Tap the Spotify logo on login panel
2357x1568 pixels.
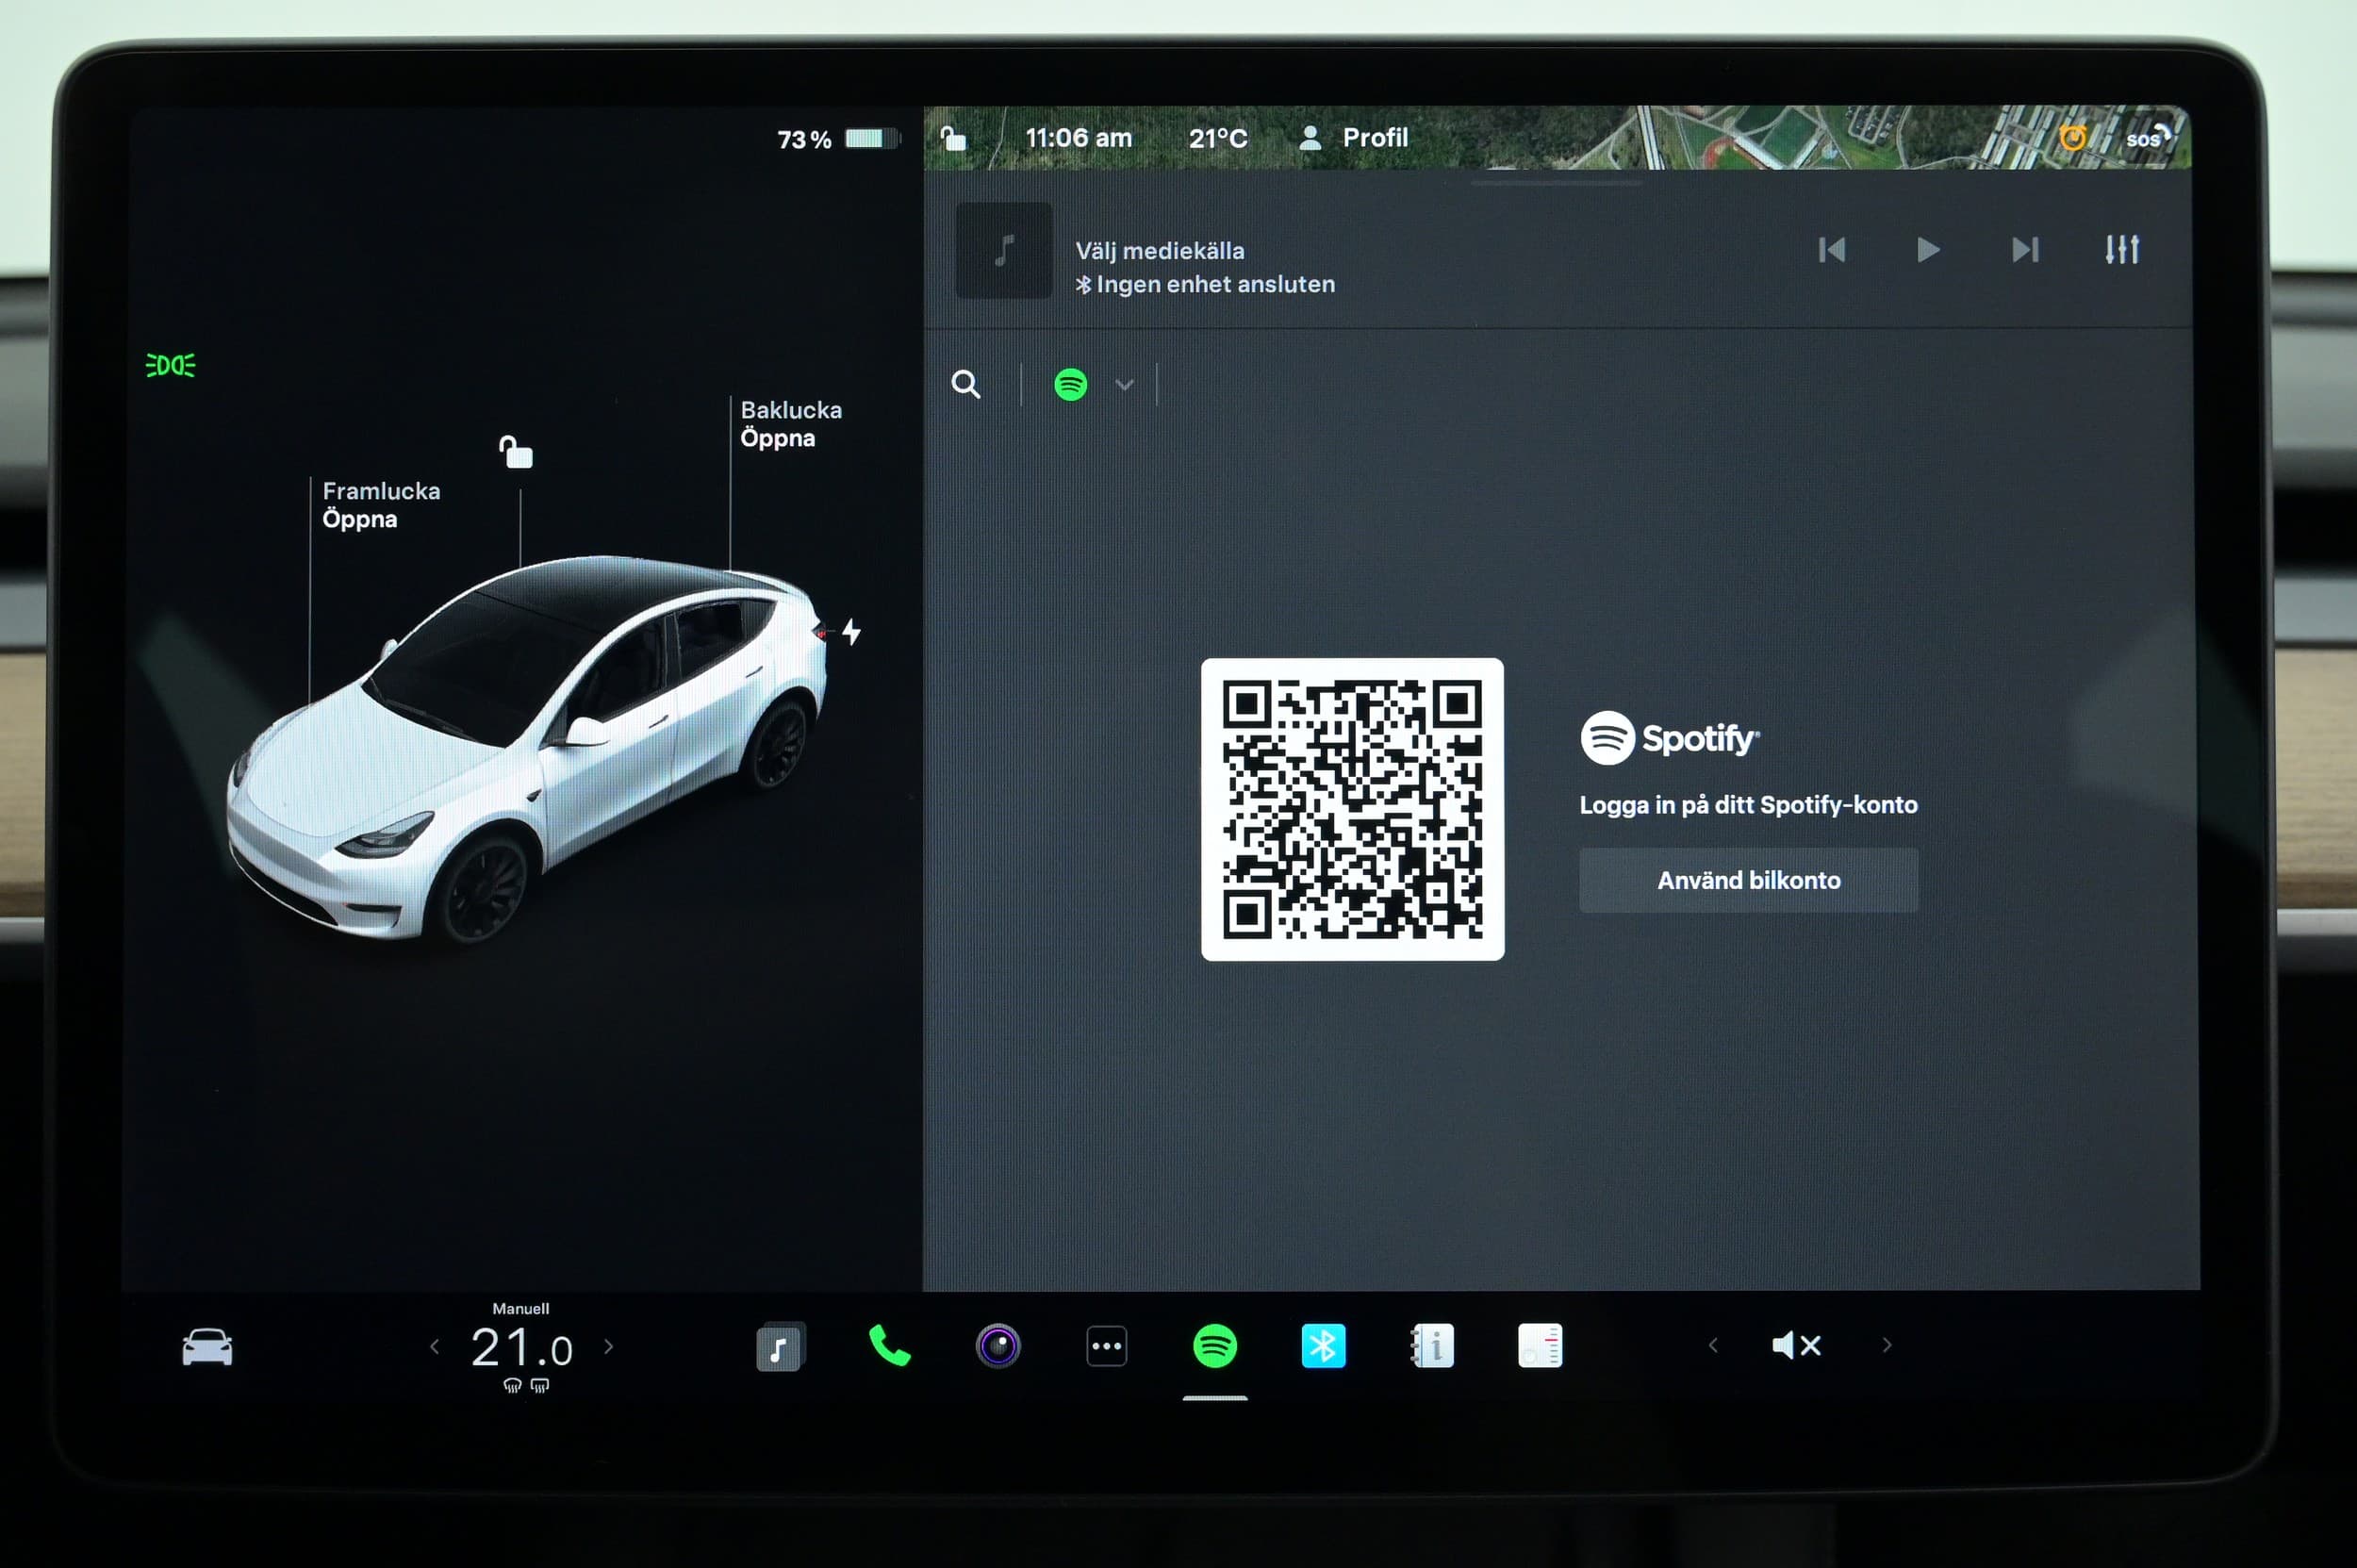1669,738
